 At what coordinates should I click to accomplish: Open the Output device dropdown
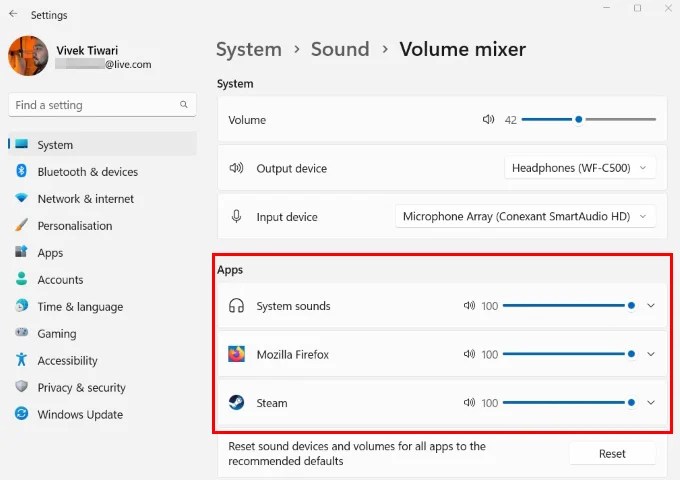pos(580,168)
